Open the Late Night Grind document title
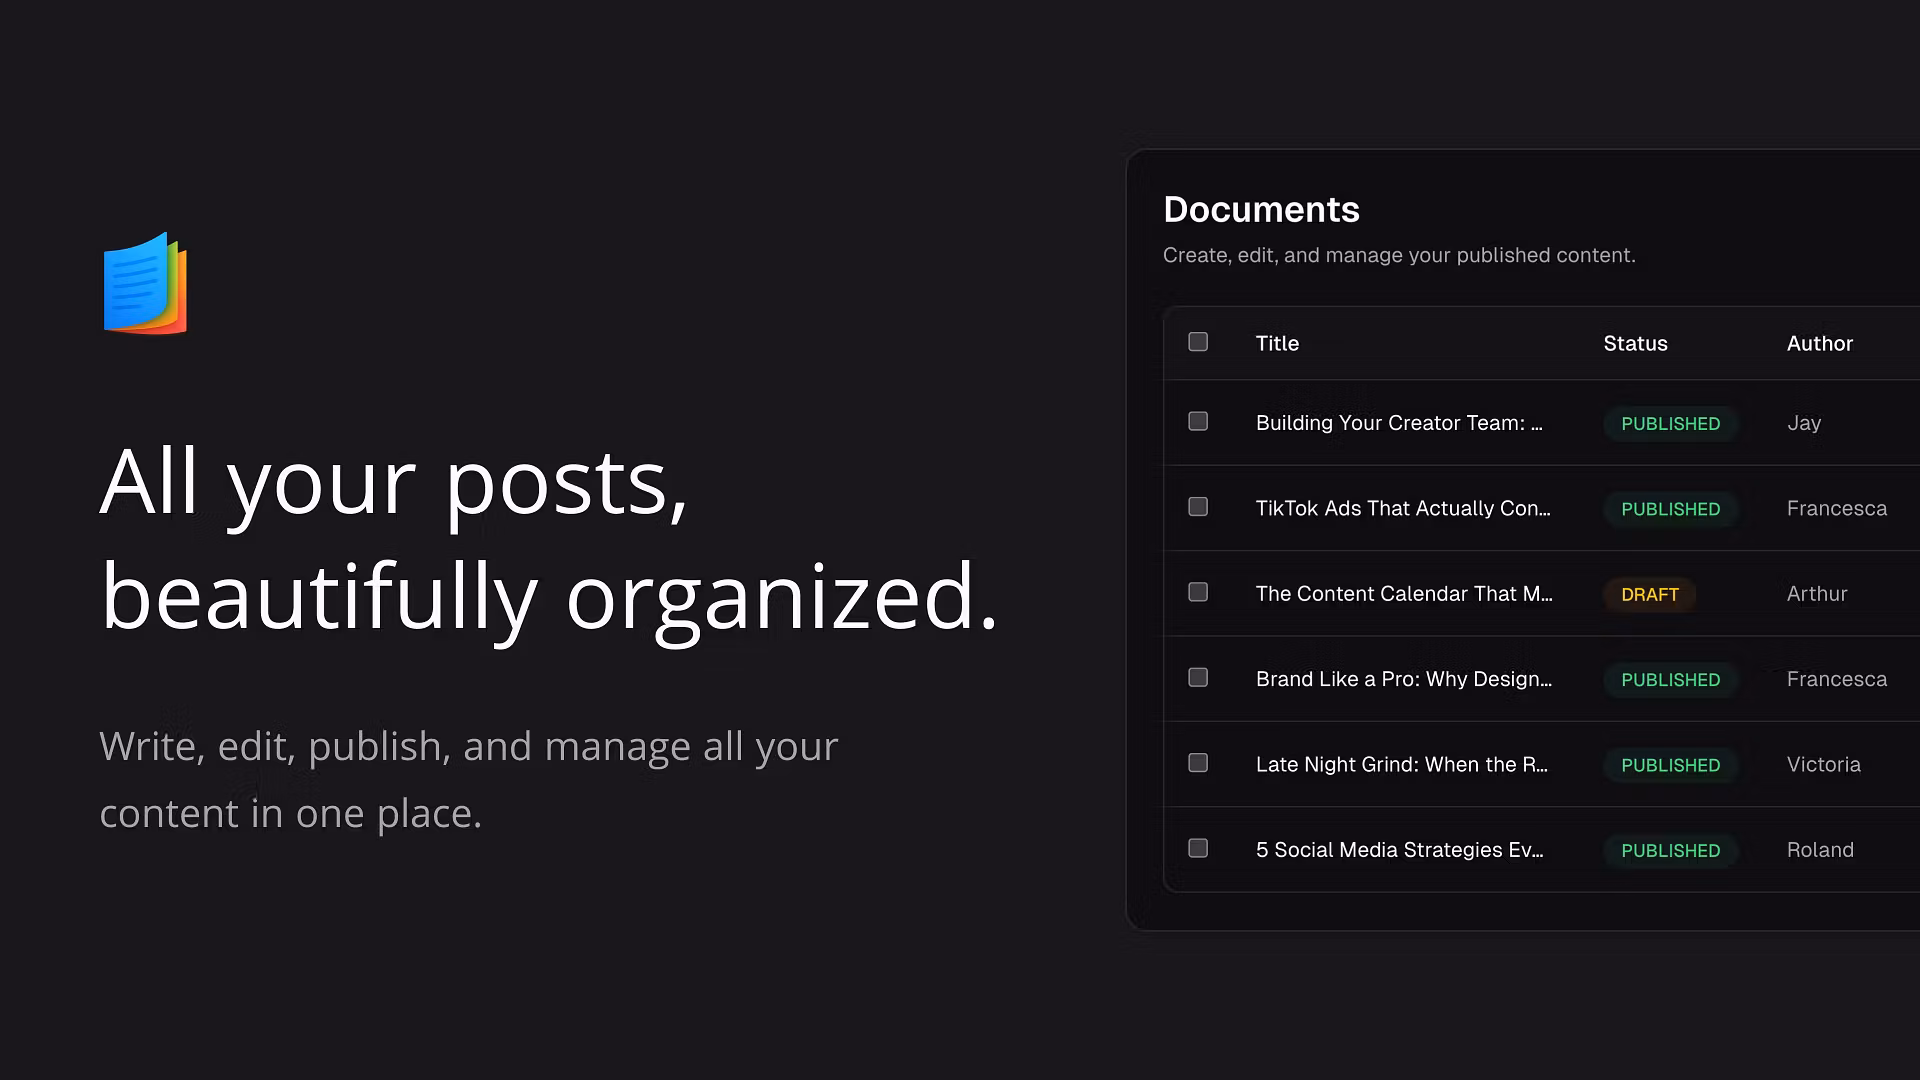 coord(1401,765)
